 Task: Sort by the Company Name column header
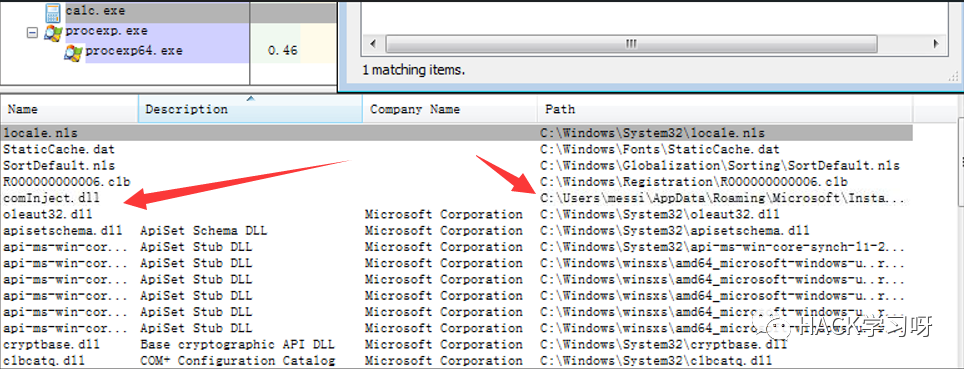pos(450,109)
